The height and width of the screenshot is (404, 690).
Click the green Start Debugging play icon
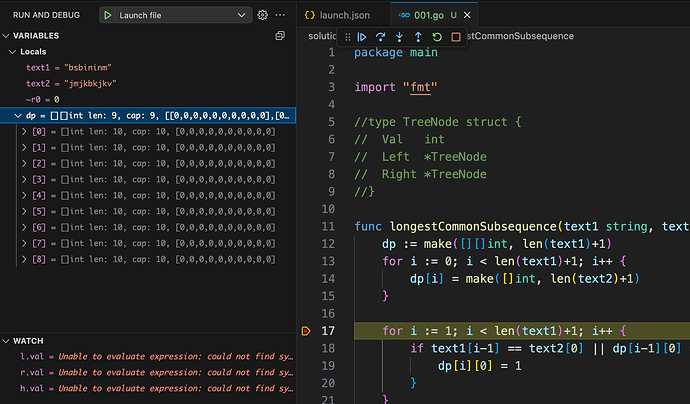coord(107,15)
